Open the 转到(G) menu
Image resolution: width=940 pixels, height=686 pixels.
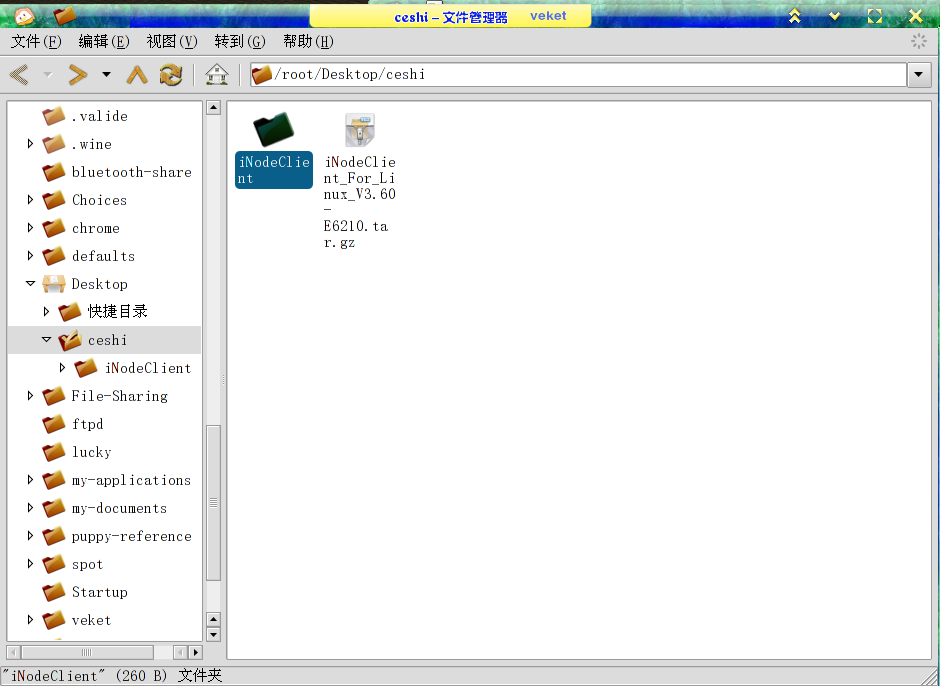(x=240, y=41)
